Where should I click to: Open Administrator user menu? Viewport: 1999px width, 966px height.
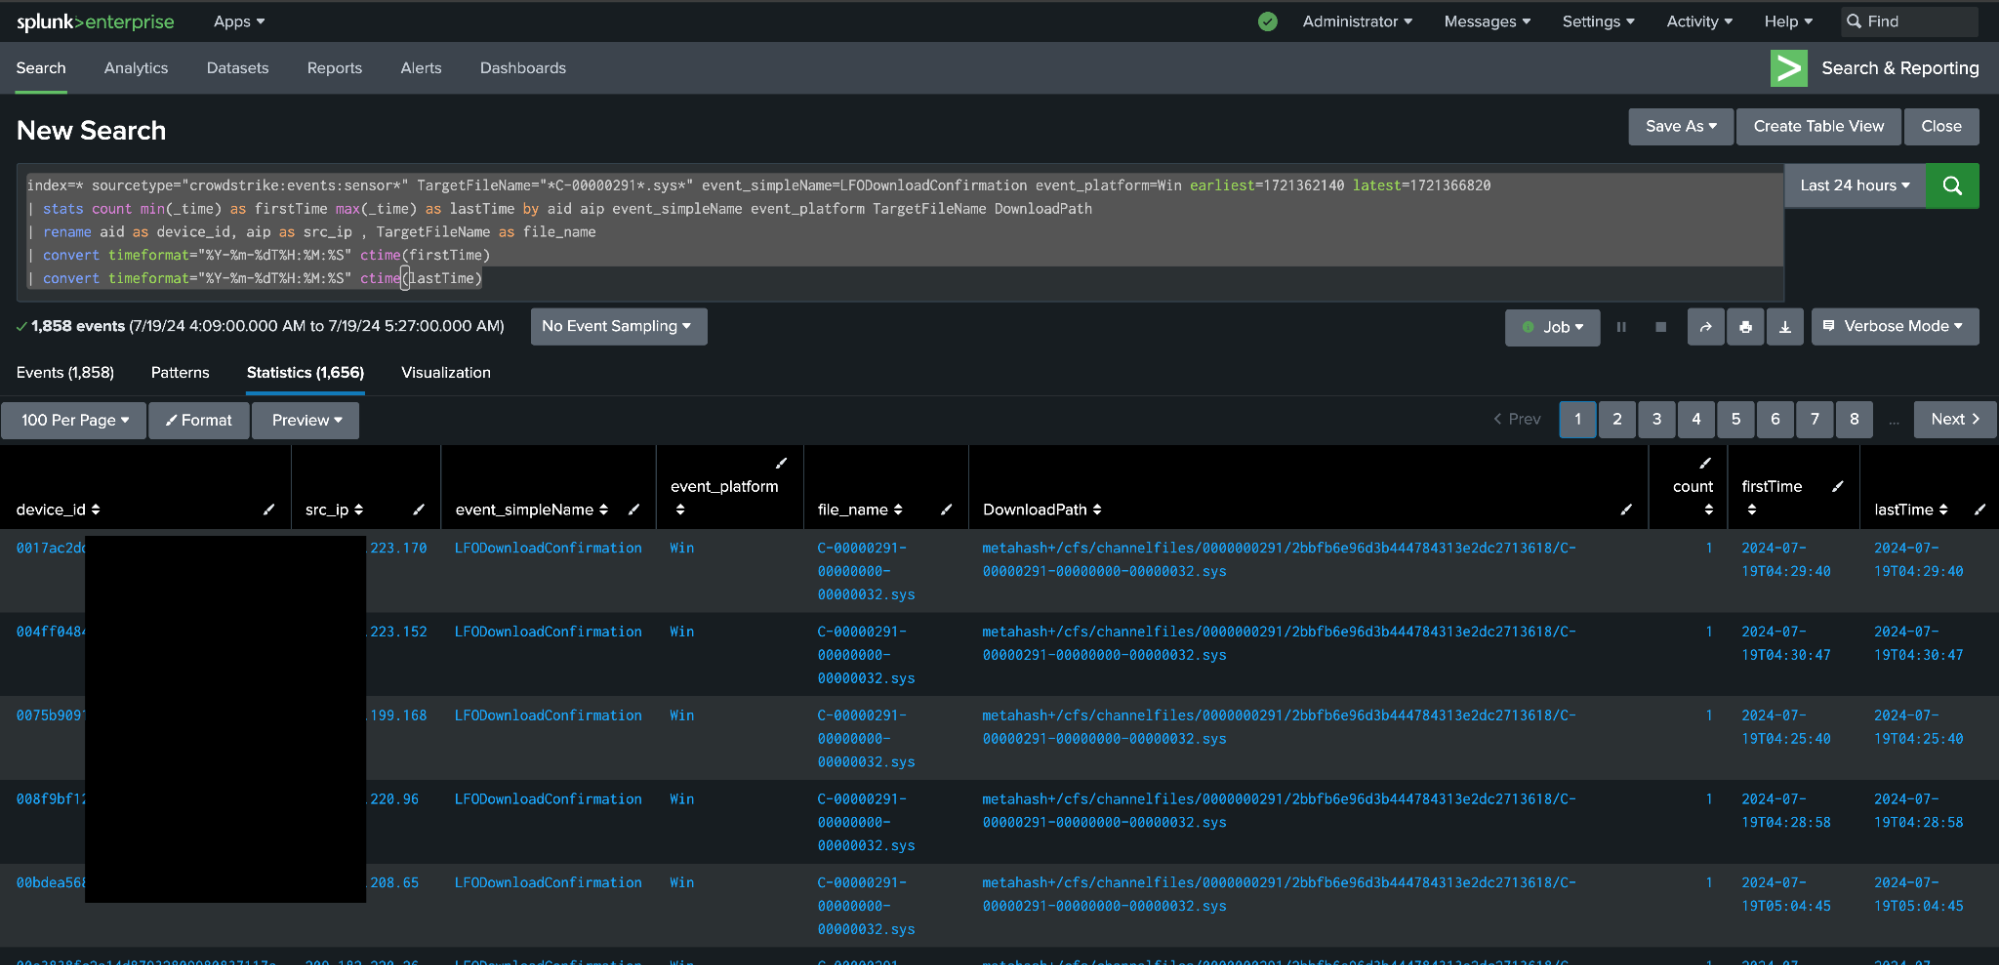(x=1357, y=21)
